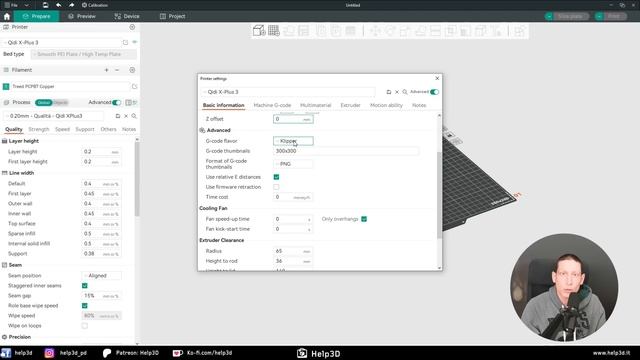Viewport: 640px width, 360px height.
Task: Remove a filament with the minus icon
Action: point(117,70)
